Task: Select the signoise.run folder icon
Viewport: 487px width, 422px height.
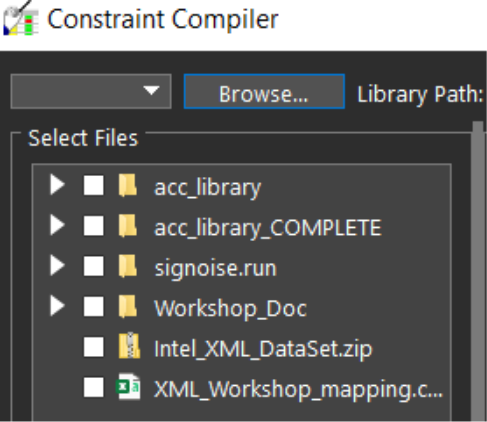Action: point(128,266)
